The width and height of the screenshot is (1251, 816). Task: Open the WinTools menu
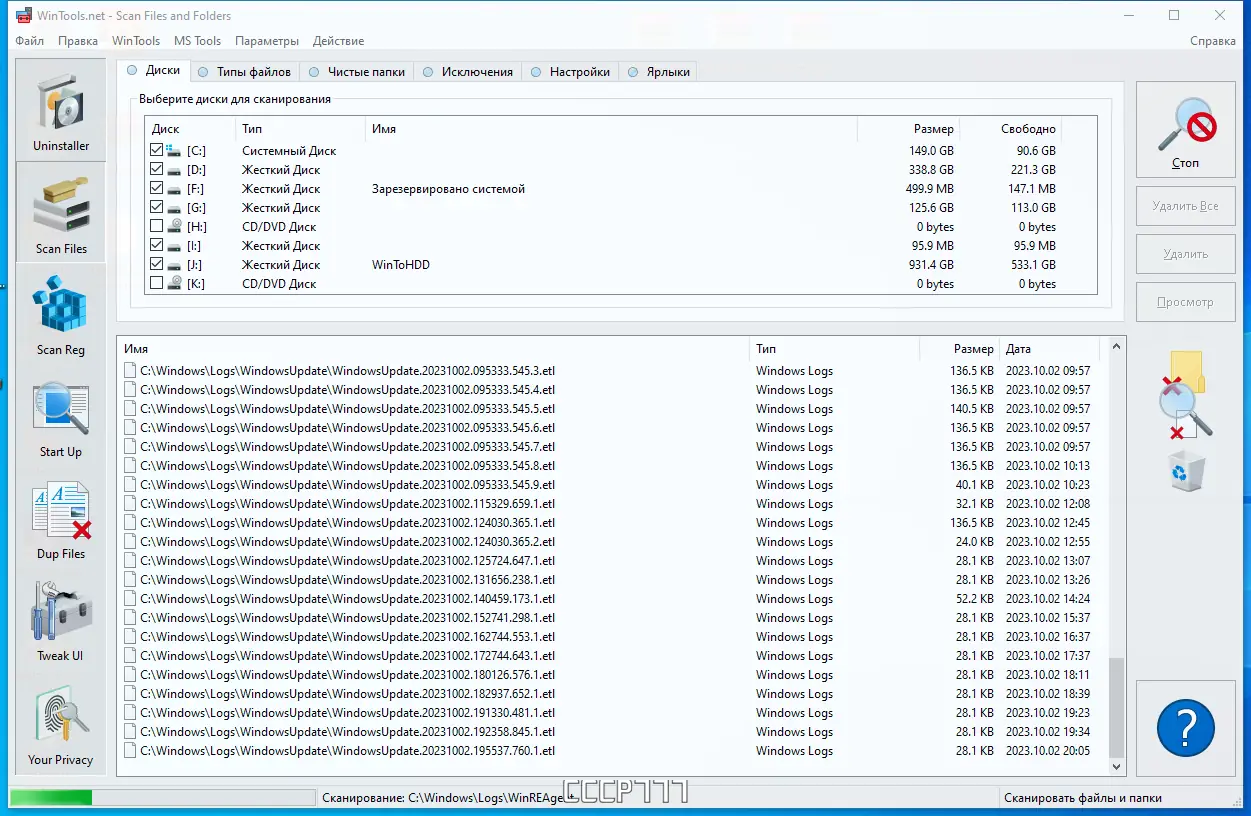[x=136, y=41]
